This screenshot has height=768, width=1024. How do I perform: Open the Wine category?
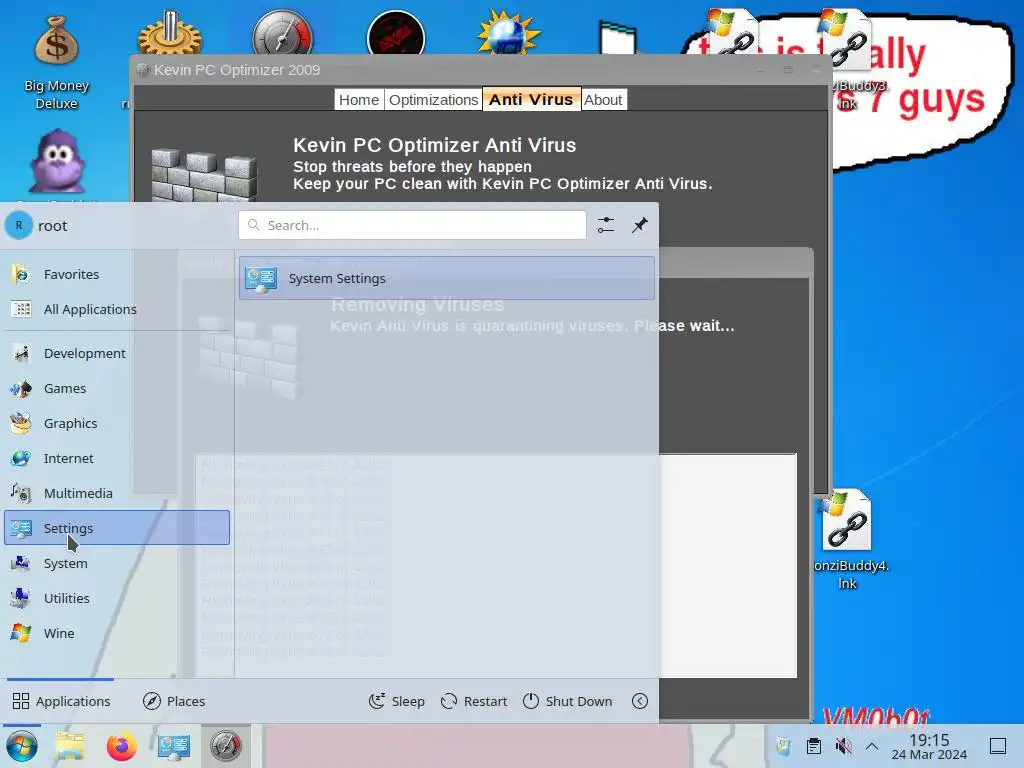point(117,633)
